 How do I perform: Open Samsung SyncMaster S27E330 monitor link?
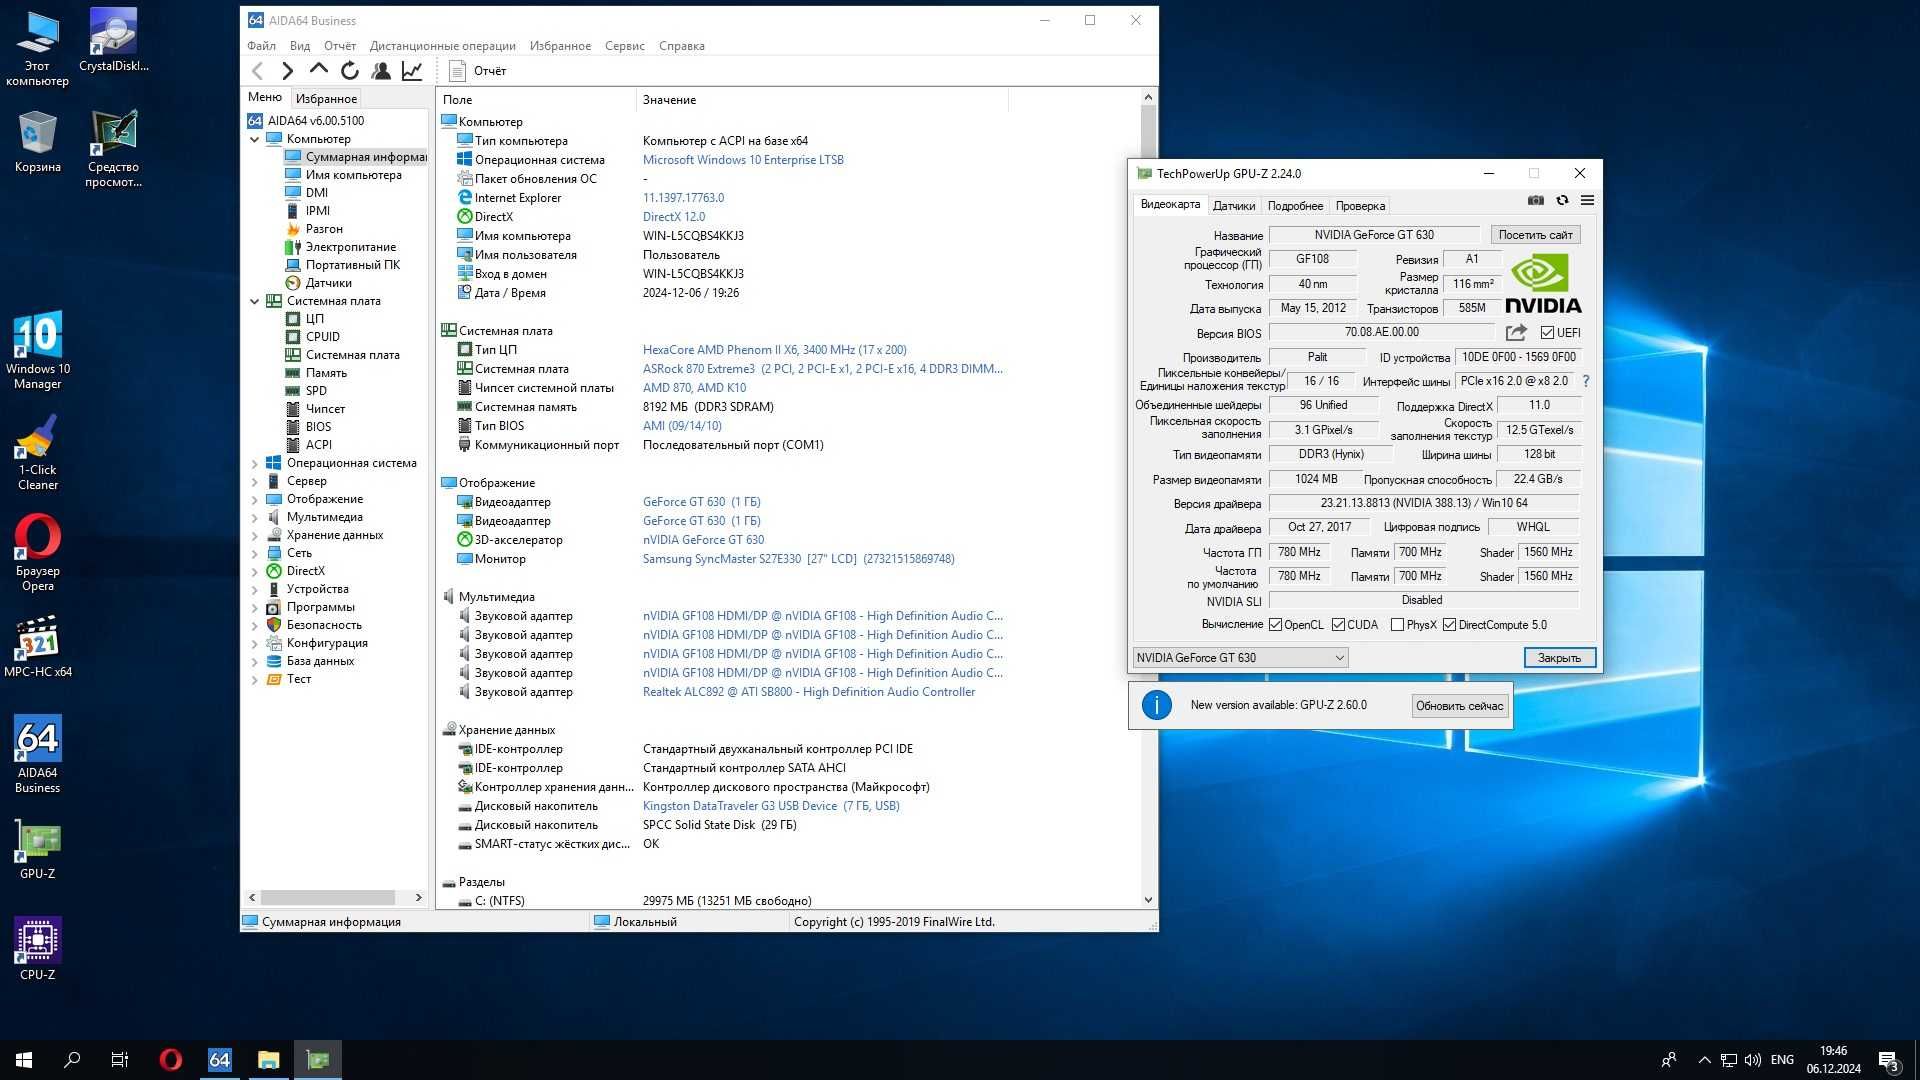(798, 559)
